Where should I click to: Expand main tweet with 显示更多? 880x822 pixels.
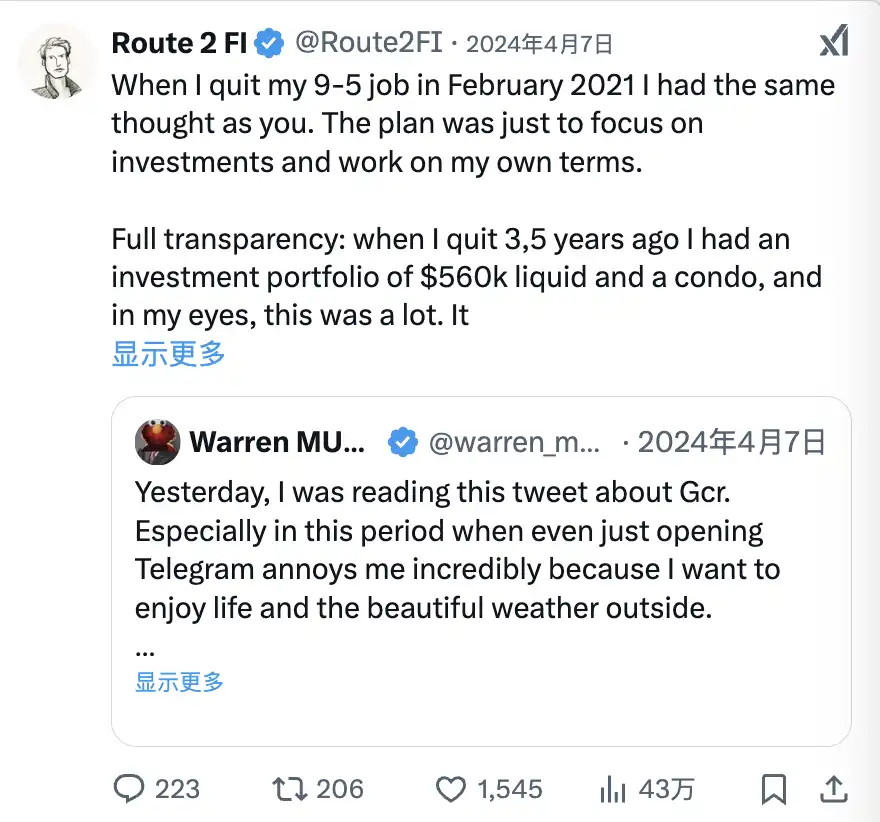tap(168, 353)
